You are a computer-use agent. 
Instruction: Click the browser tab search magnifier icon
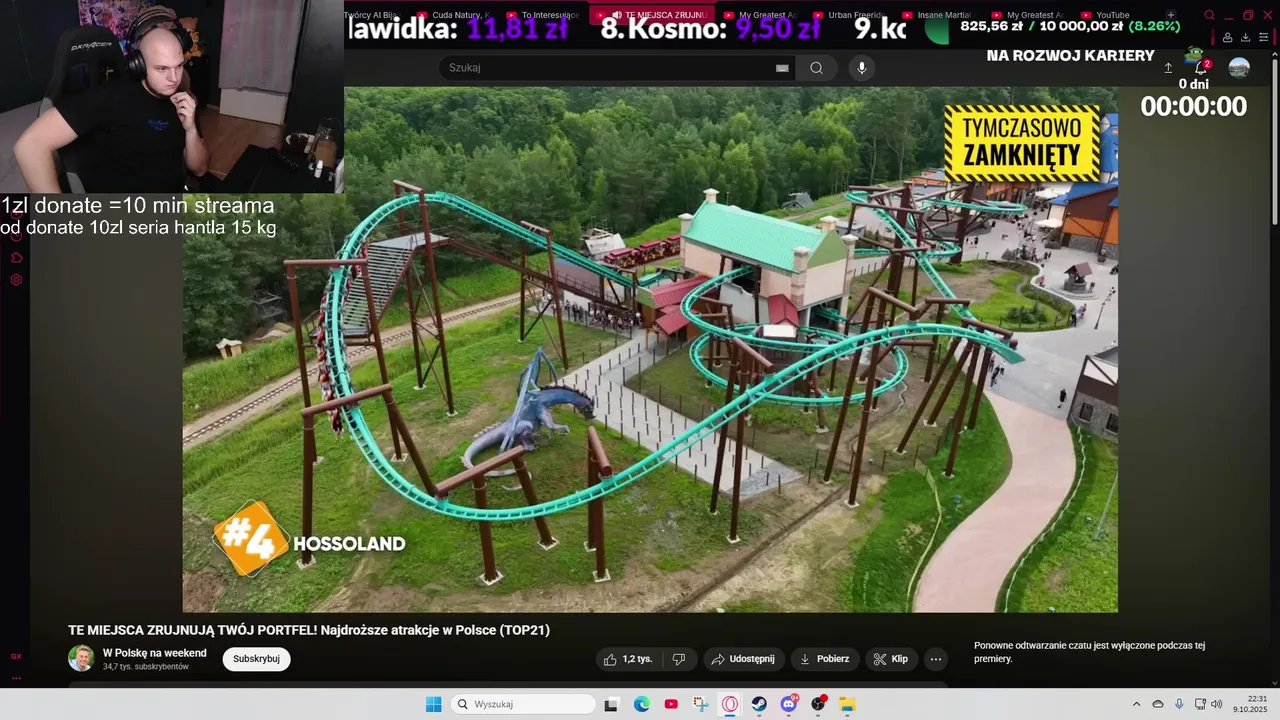pyautogui.click(x=1209, y=15)
